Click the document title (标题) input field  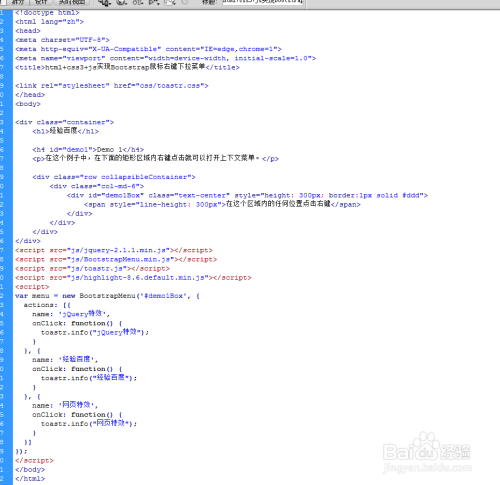263,2
